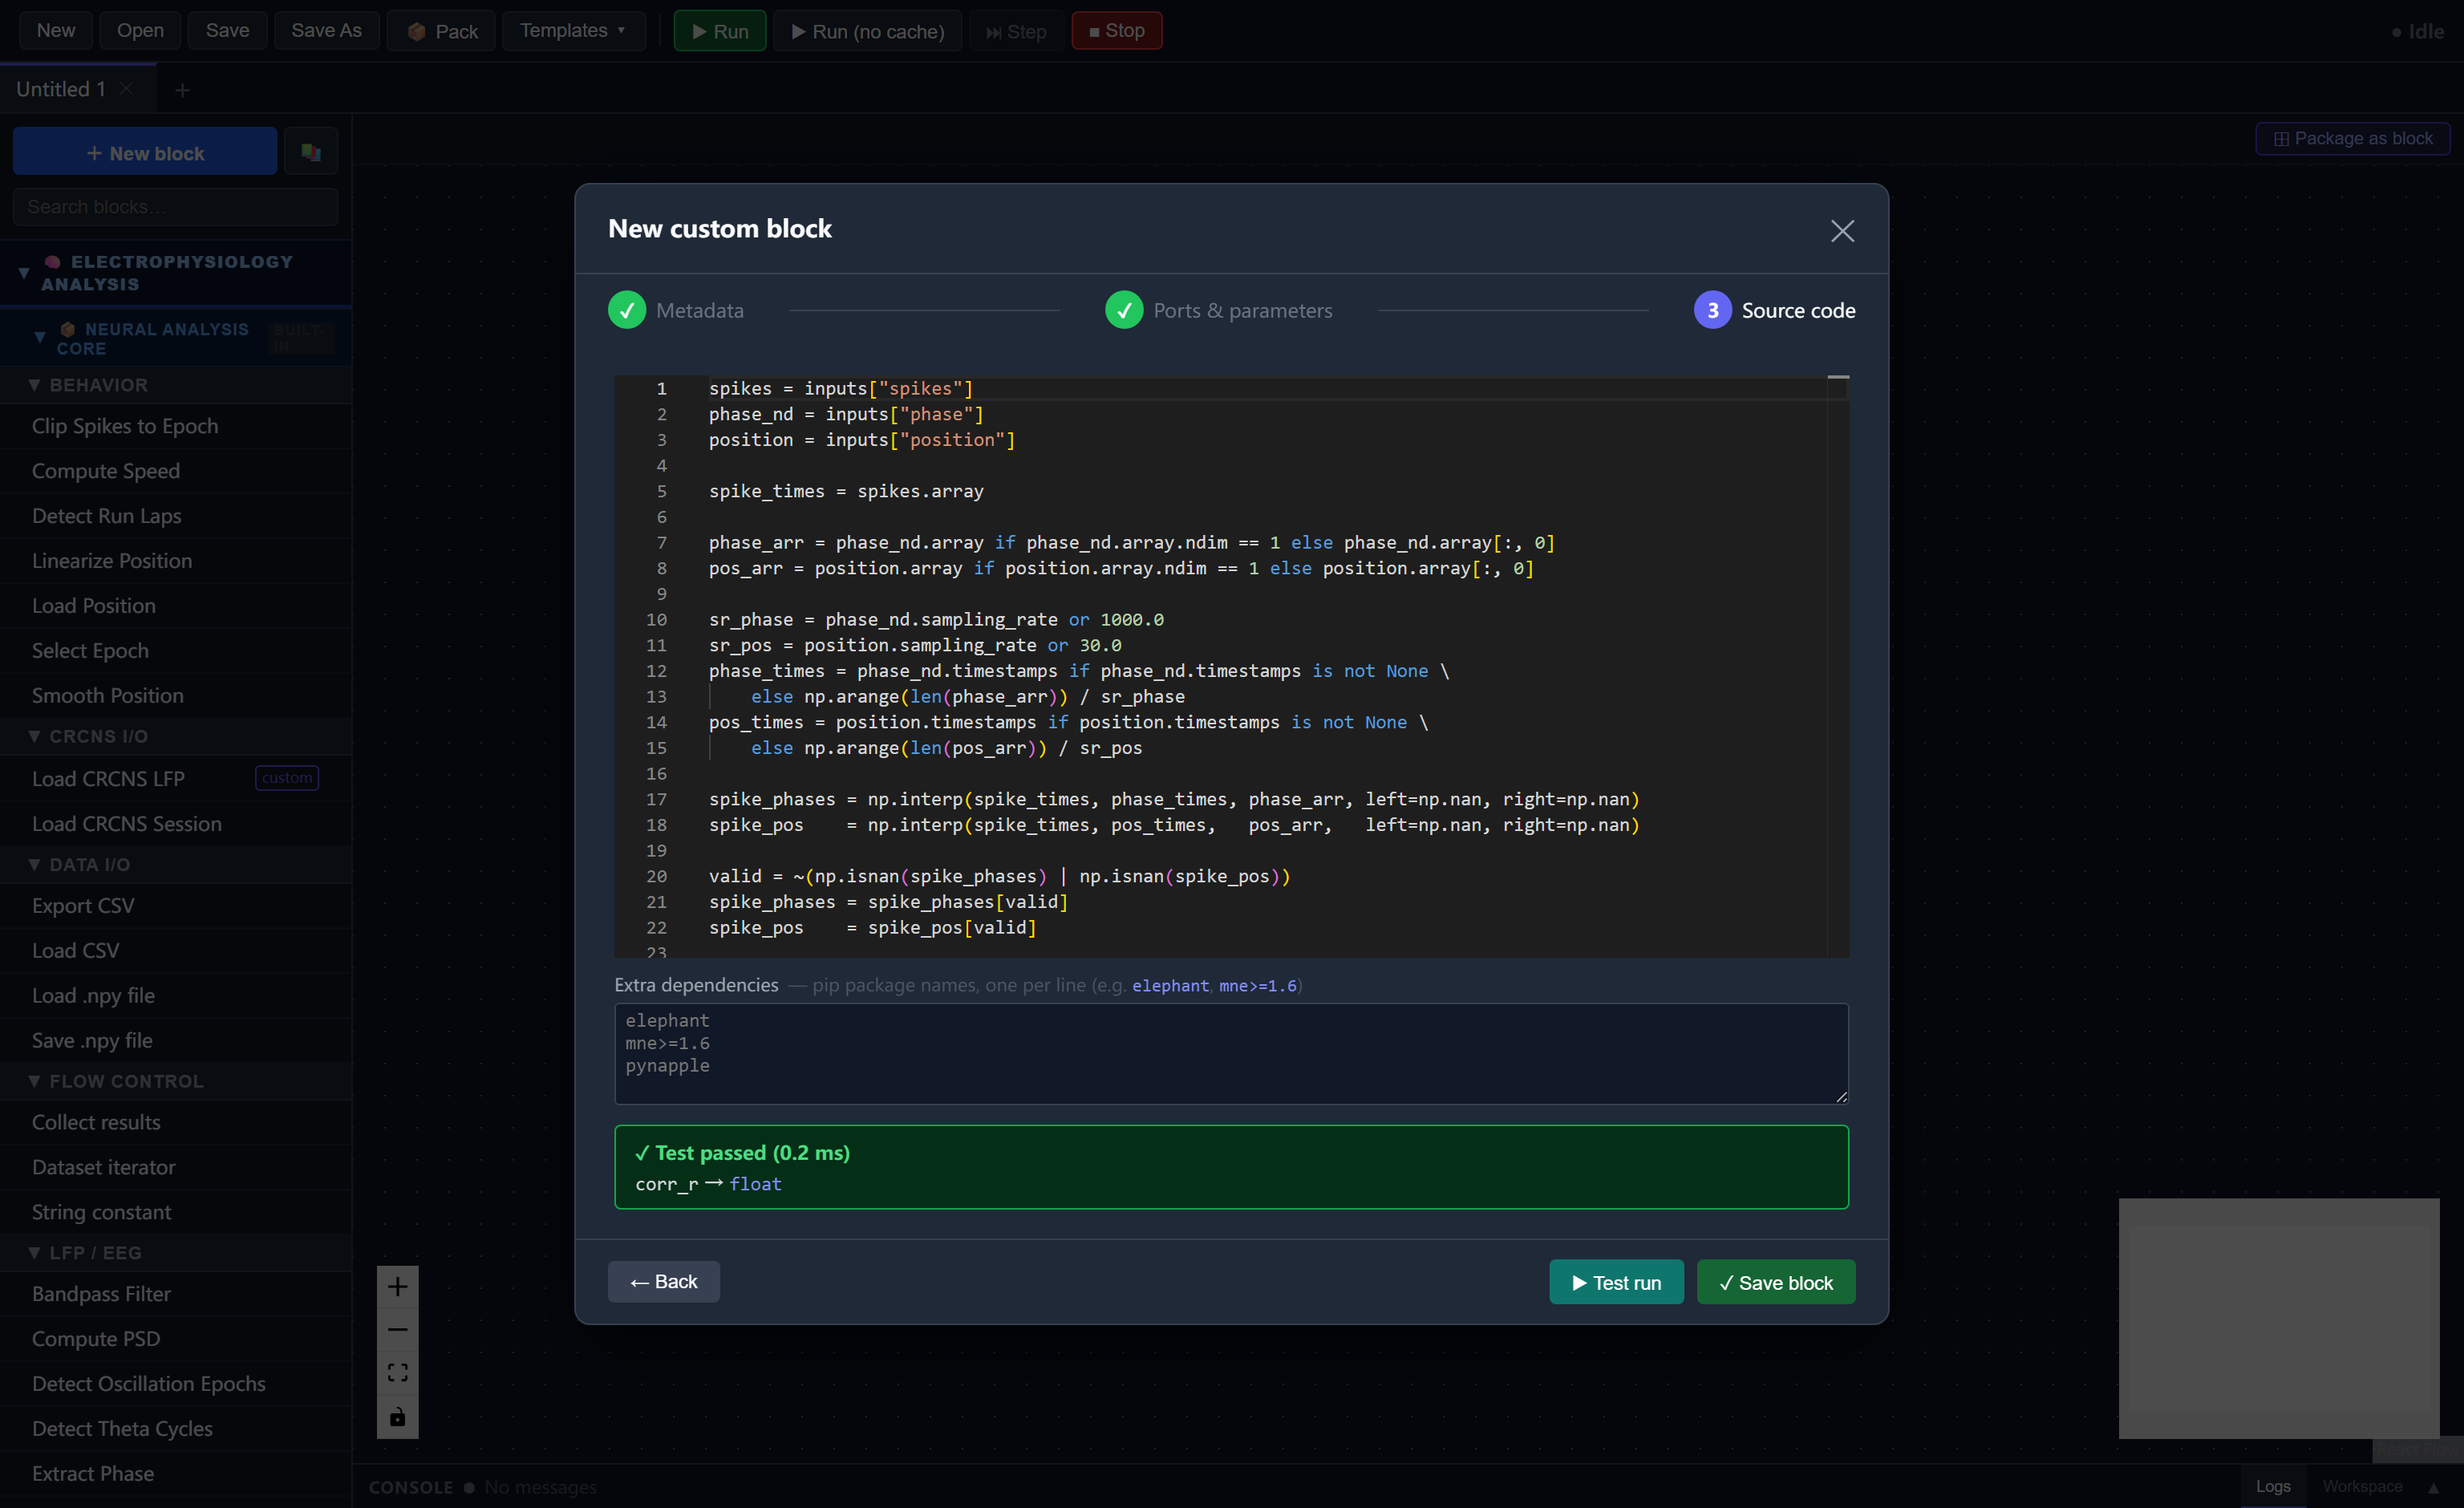Click Run (no cache) in the toolbar
2464x1508 pixels.
[867, 31]
